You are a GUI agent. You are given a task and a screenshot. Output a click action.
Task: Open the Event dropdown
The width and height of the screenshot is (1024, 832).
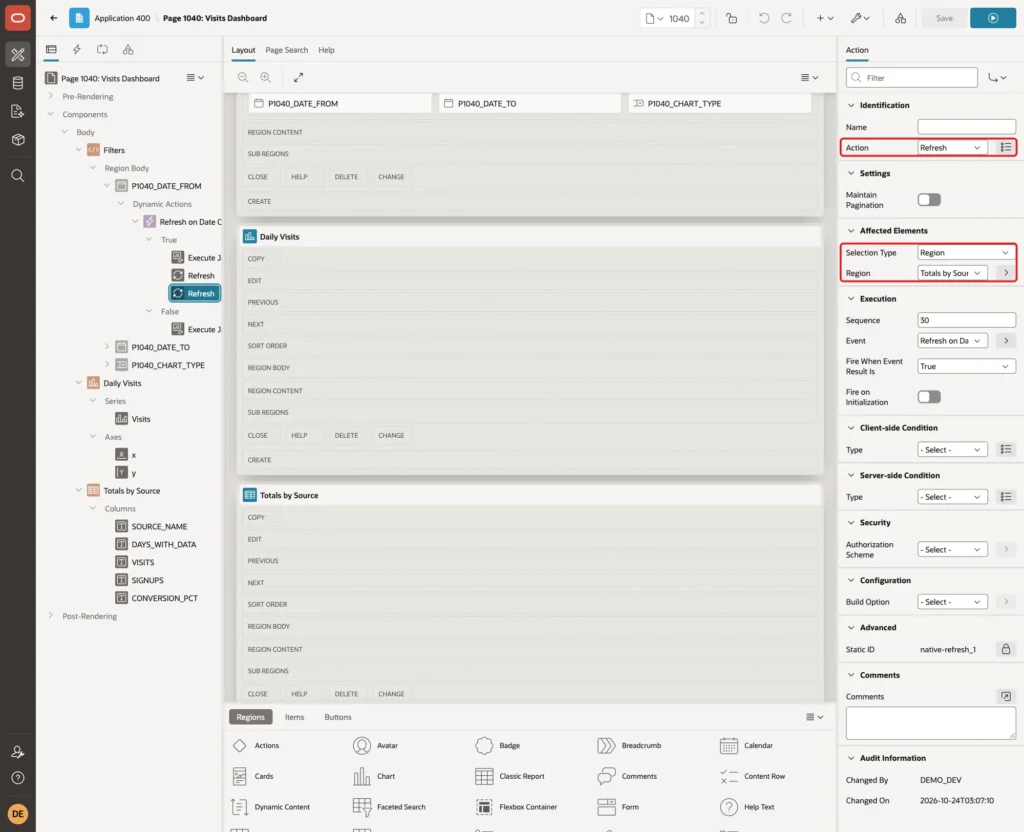[x=952, y=341]
